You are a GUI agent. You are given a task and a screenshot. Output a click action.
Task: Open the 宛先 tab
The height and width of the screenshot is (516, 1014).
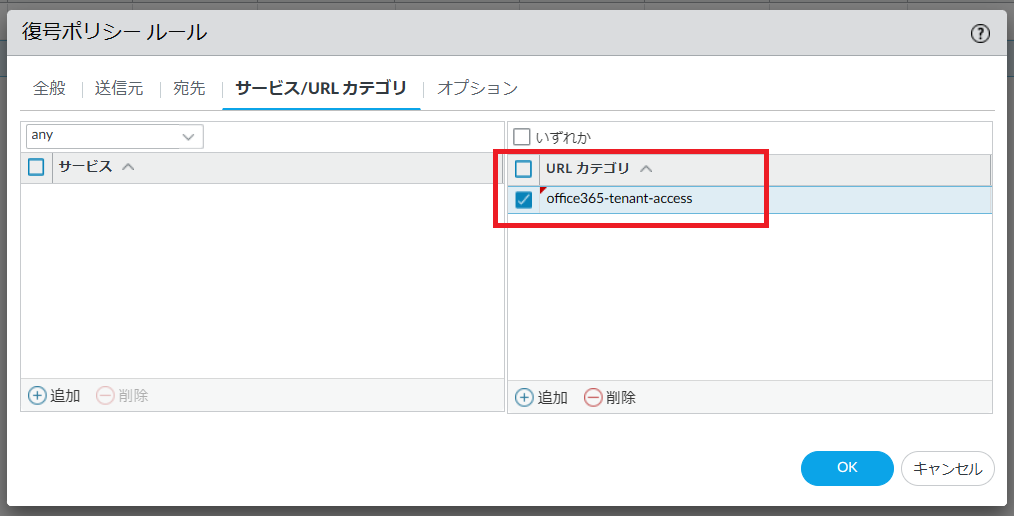point(189,88)
